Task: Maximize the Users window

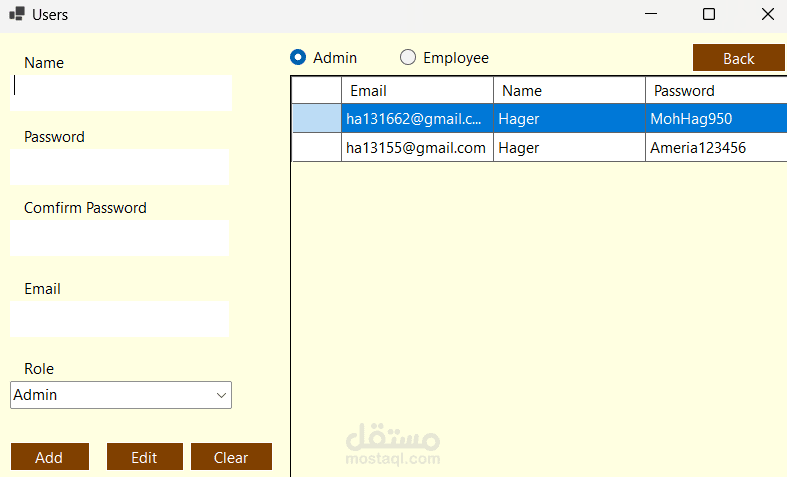Action: [x=709, y=14]
